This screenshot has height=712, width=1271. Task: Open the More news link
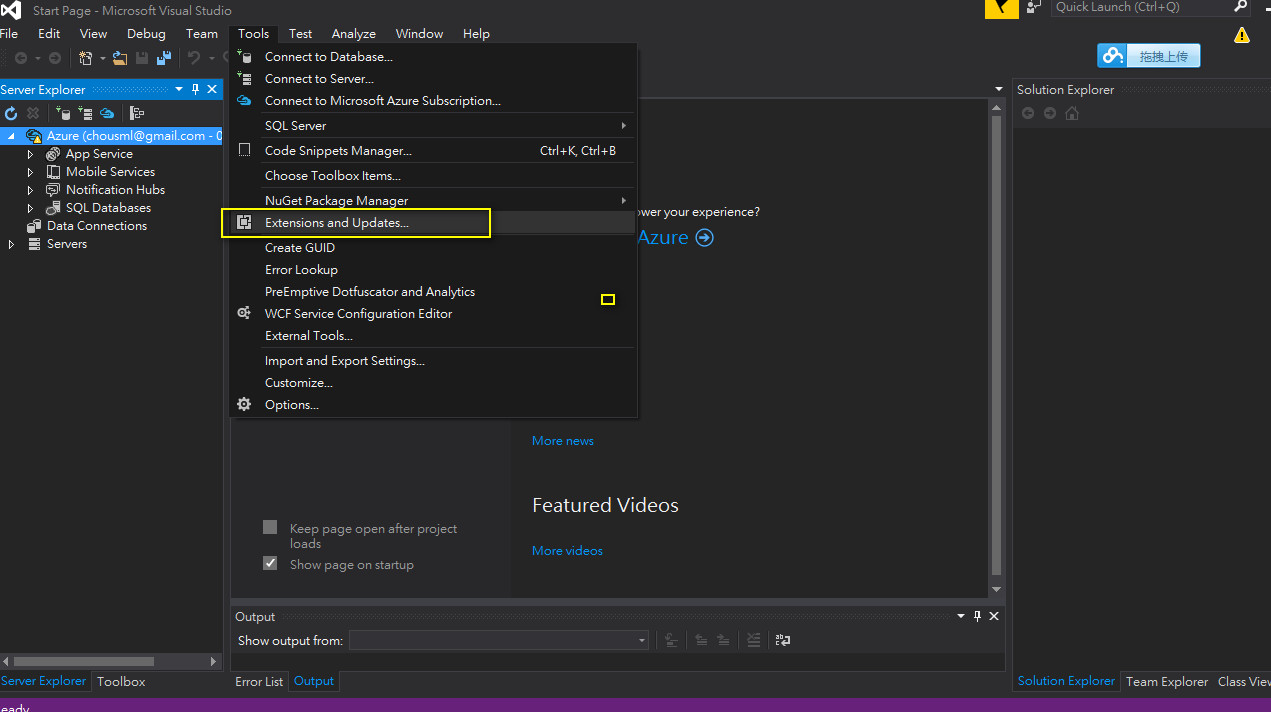[x=563, y=440]
